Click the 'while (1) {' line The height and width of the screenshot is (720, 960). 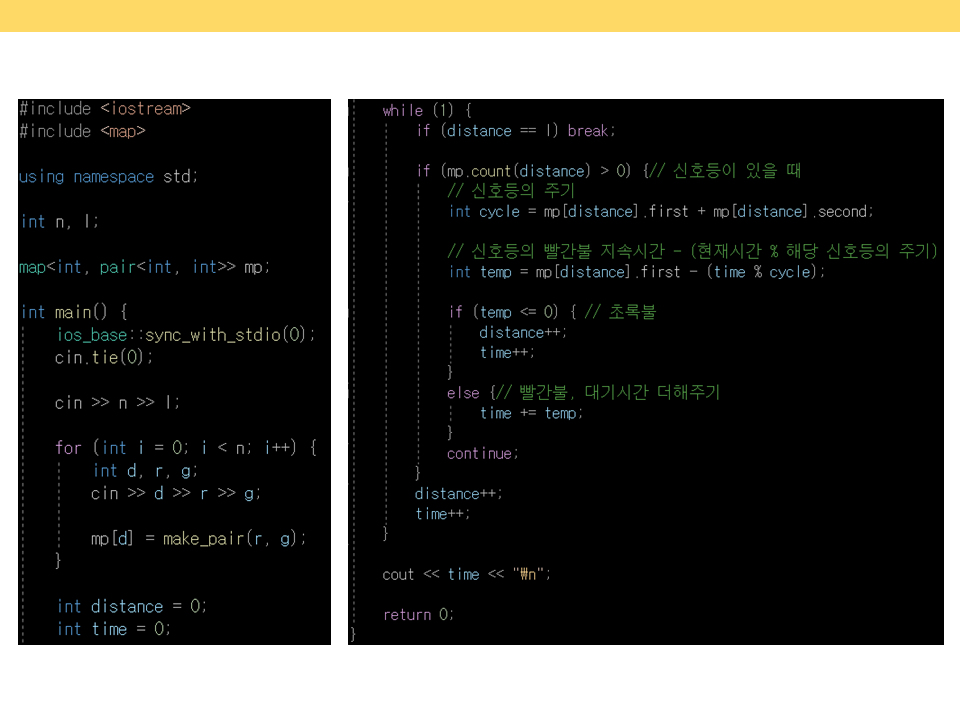click(x=427, y=111)
